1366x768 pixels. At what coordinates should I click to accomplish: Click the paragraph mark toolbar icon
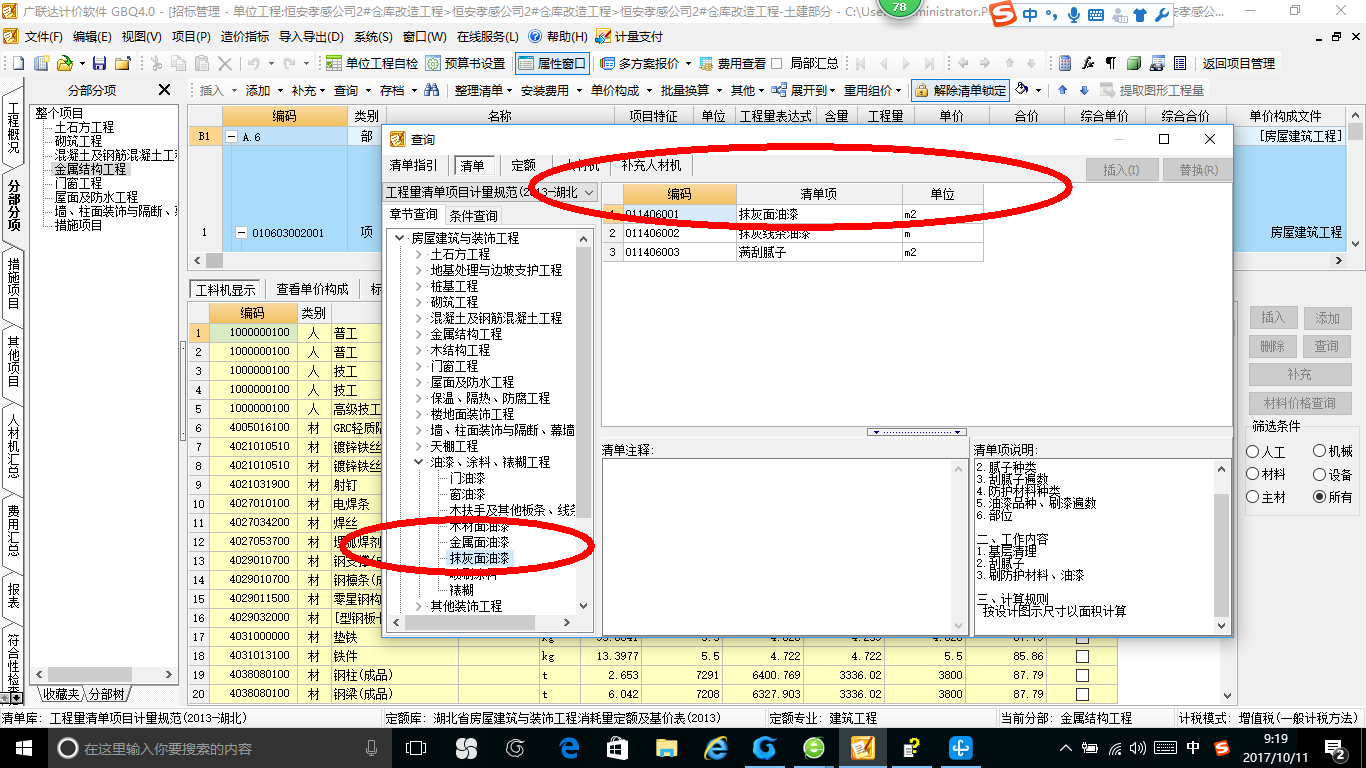1111,63
